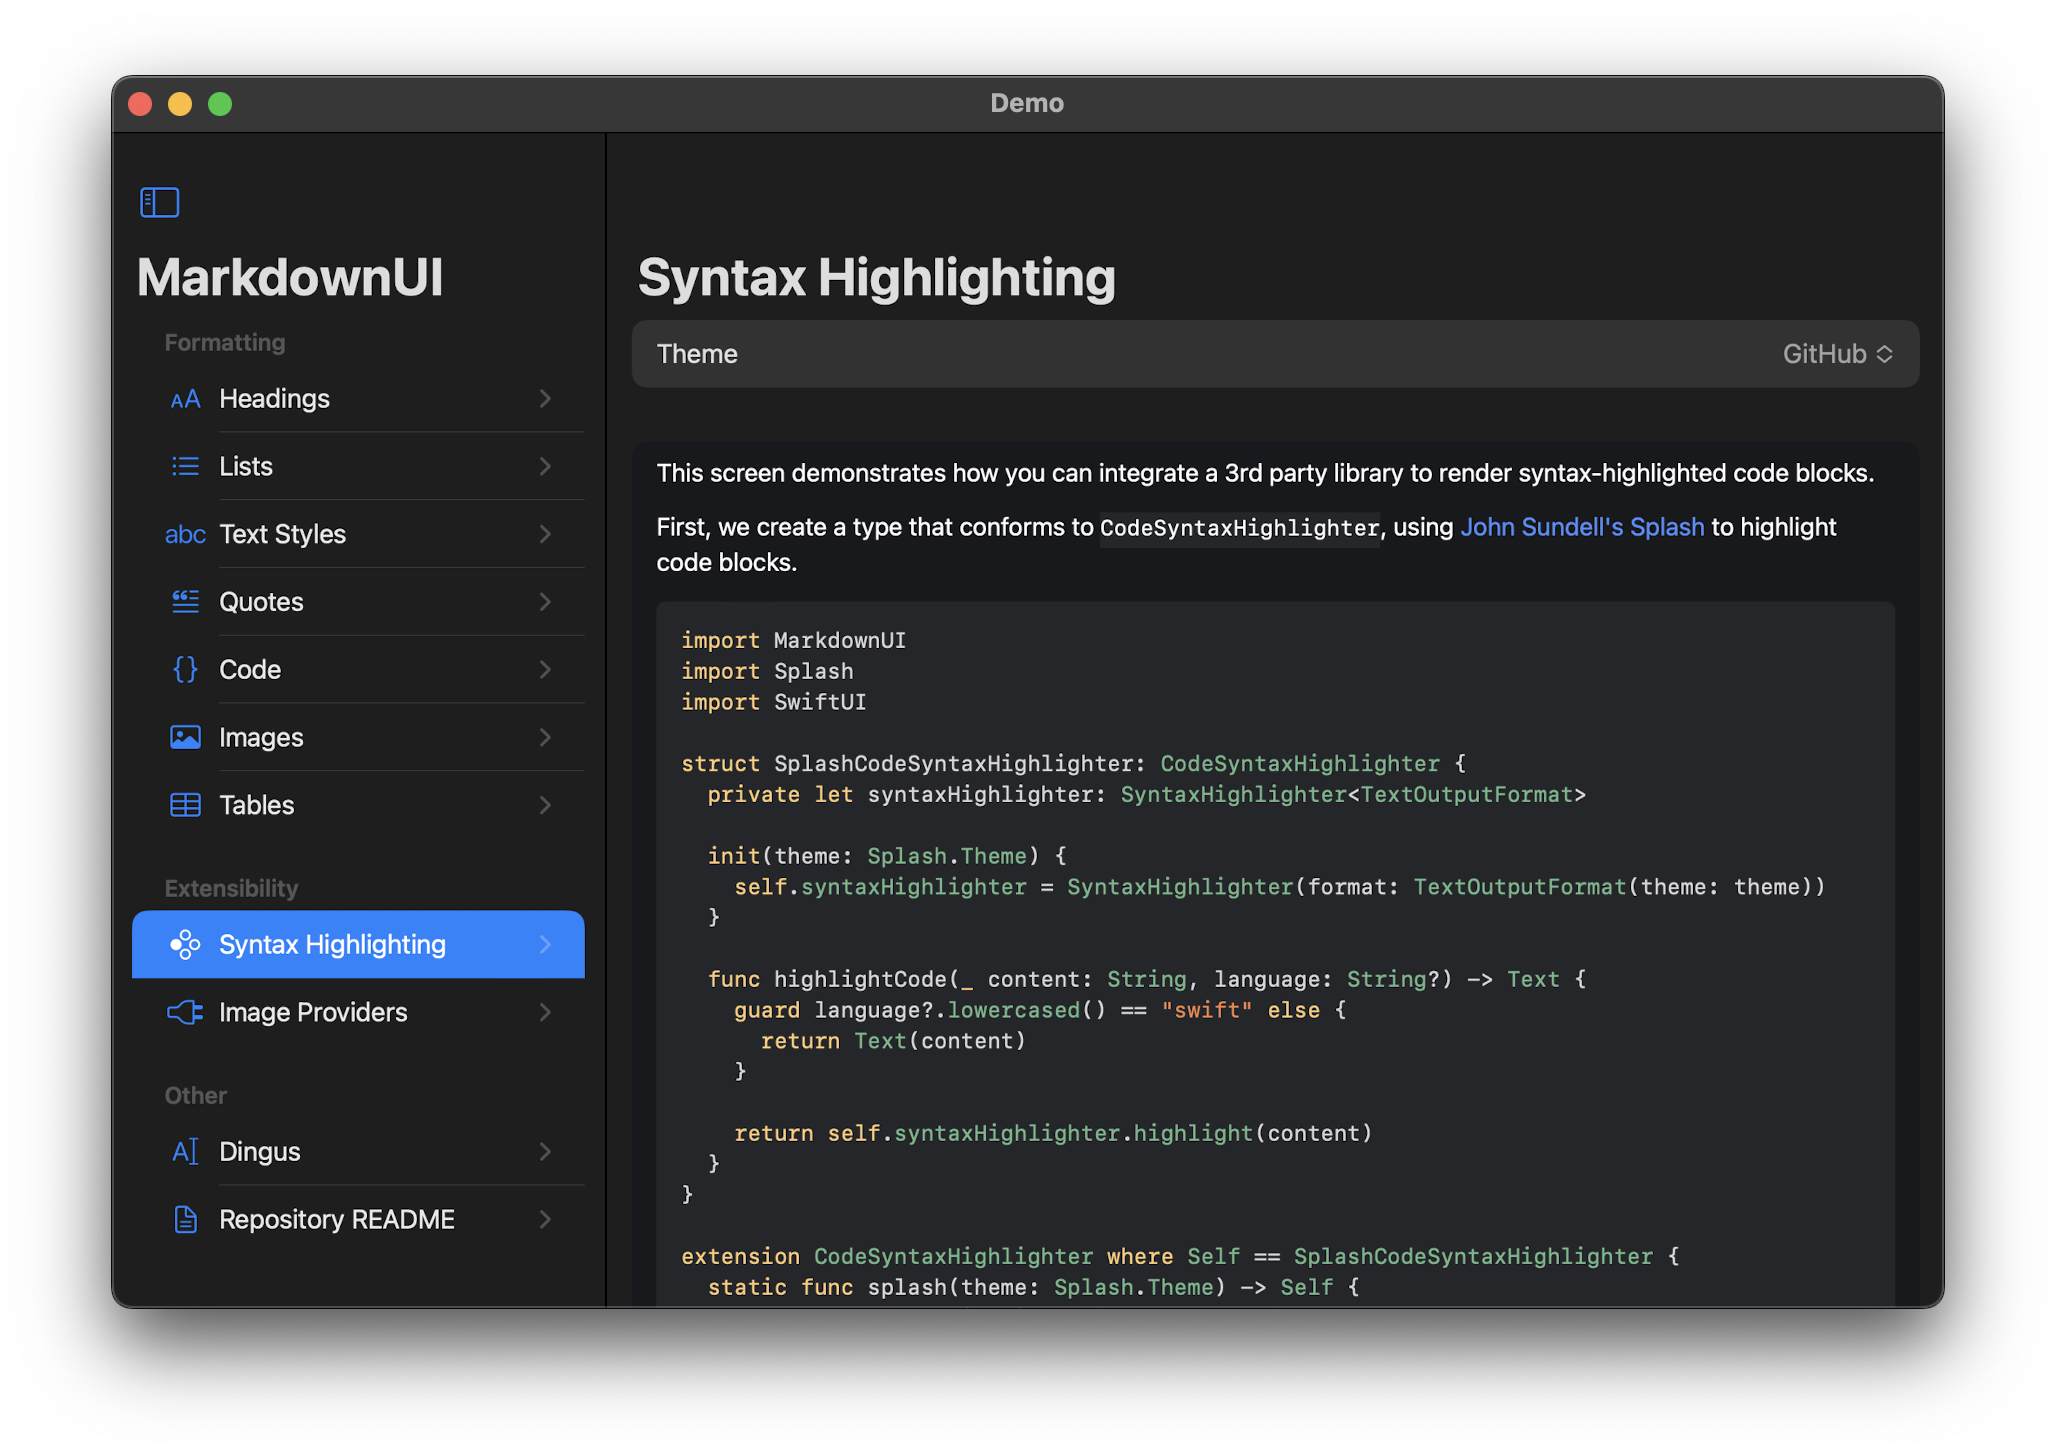Screen dimensions: 2056x1456
Task: Select the Quotes sidebar entry
Action: [x=261, y=601]
